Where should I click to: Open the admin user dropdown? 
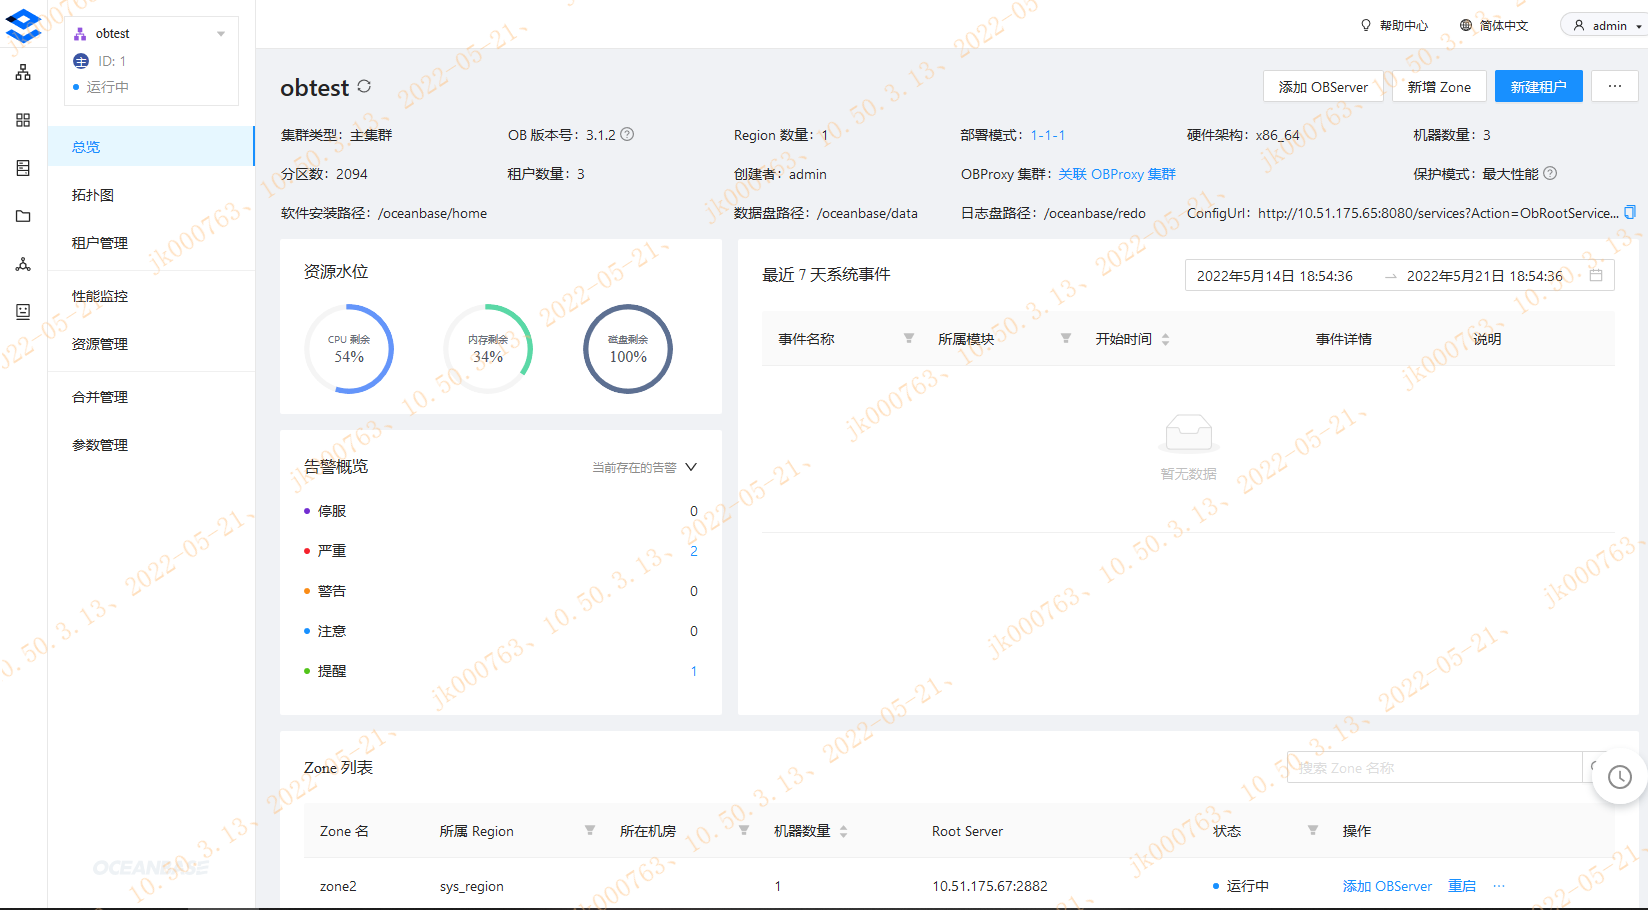pyautogui.click(x=1606, y=25)
